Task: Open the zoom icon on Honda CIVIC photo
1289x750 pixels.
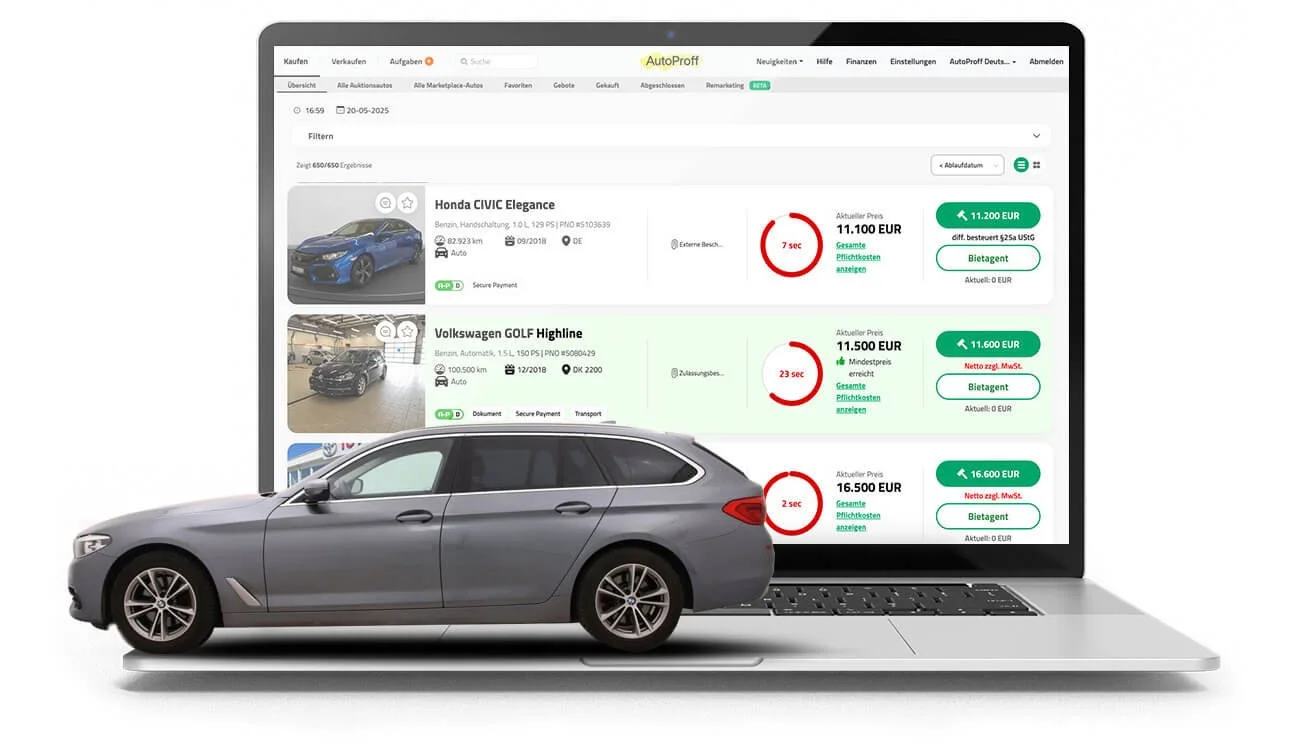Action: point(385,203)
